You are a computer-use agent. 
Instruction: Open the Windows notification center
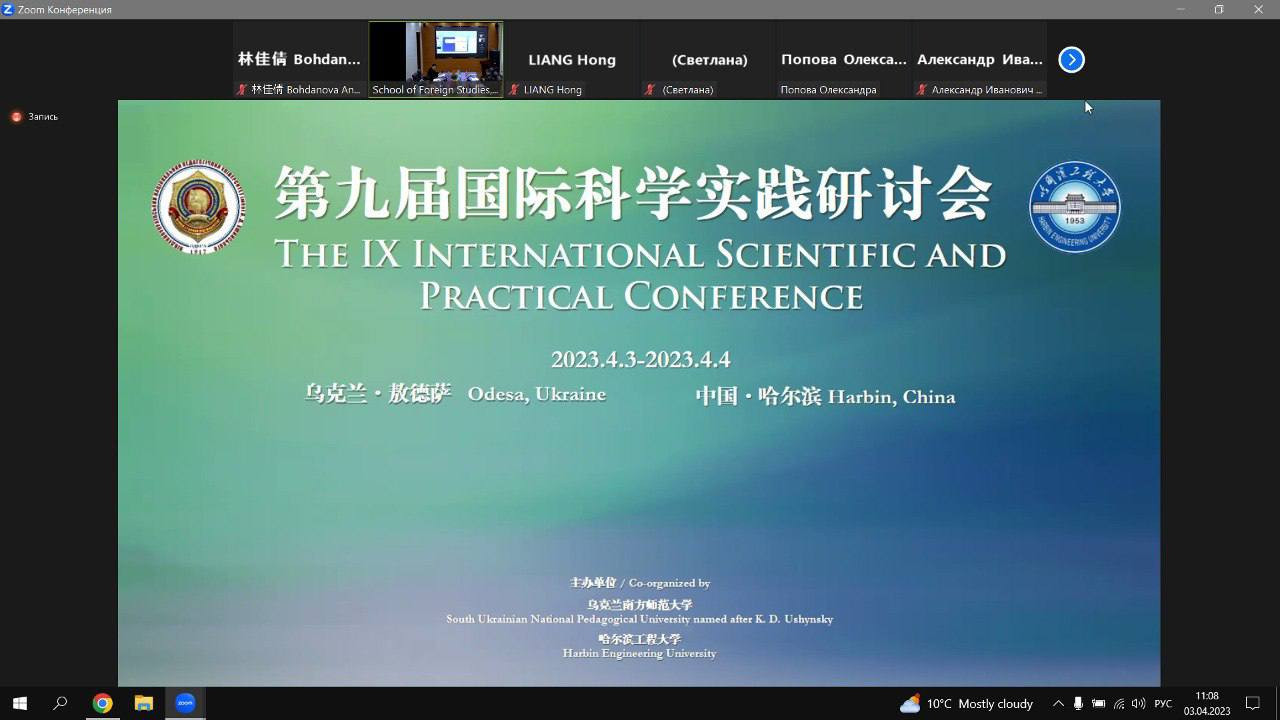click(1252, 704)
